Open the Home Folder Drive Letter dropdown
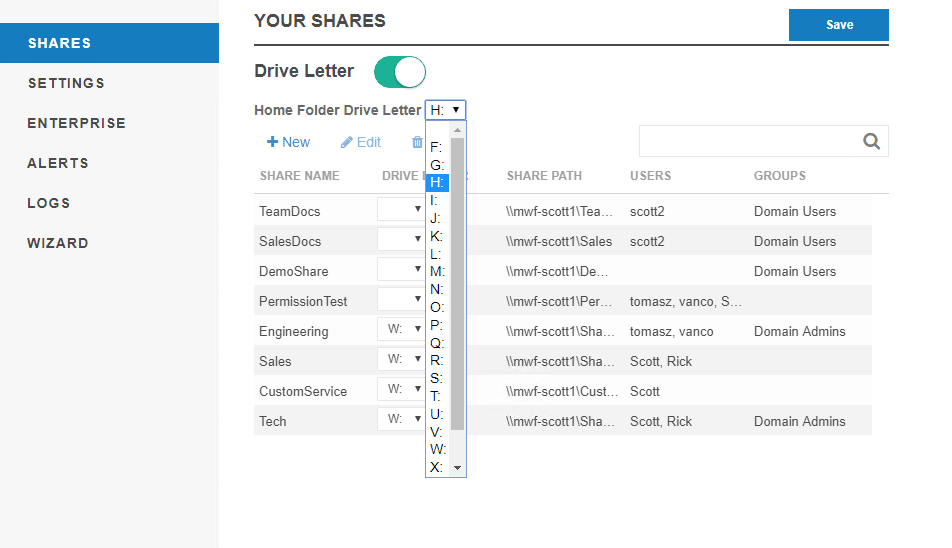The height and width of the screenshot is (548, 952). coord(446,110)
